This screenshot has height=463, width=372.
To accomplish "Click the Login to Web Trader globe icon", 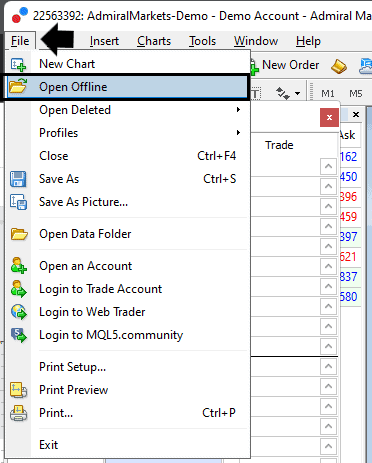I will pos(19,312).
